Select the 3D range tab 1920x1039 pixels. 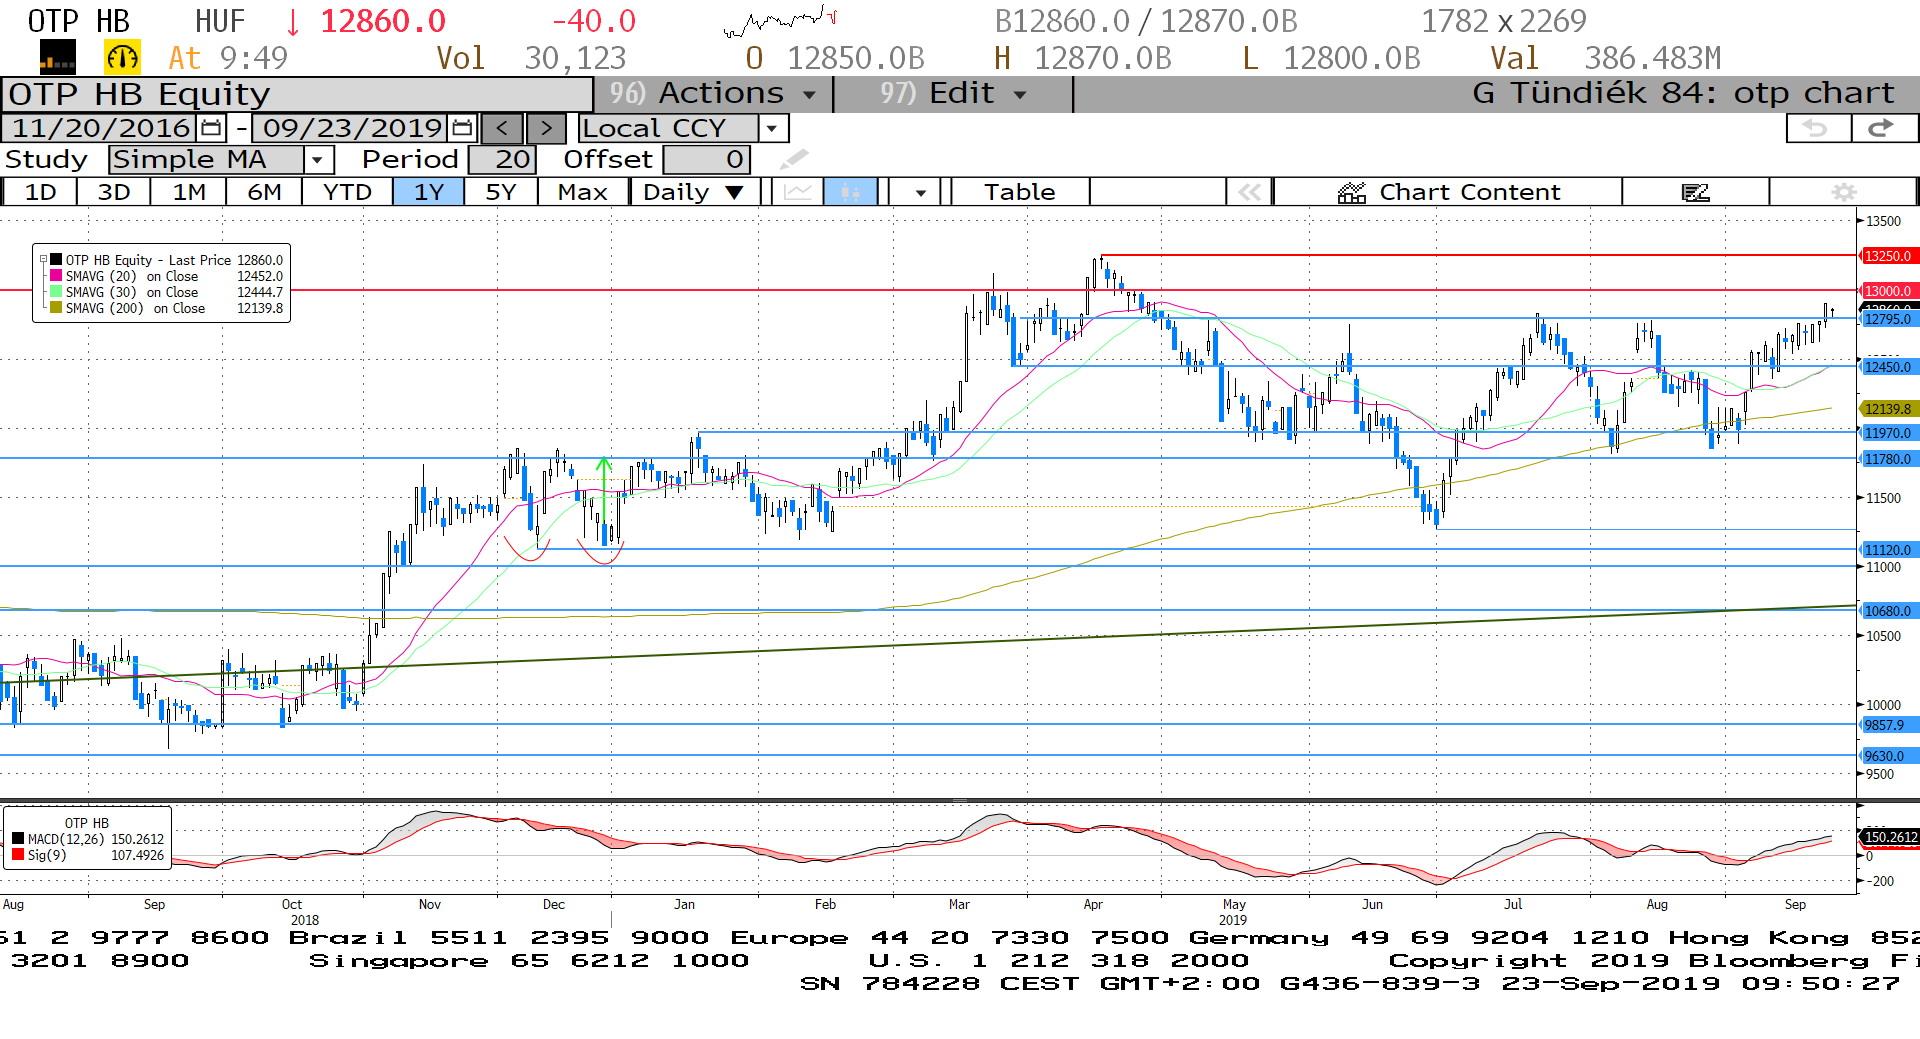pyautogui.click(x=114, y=192)
